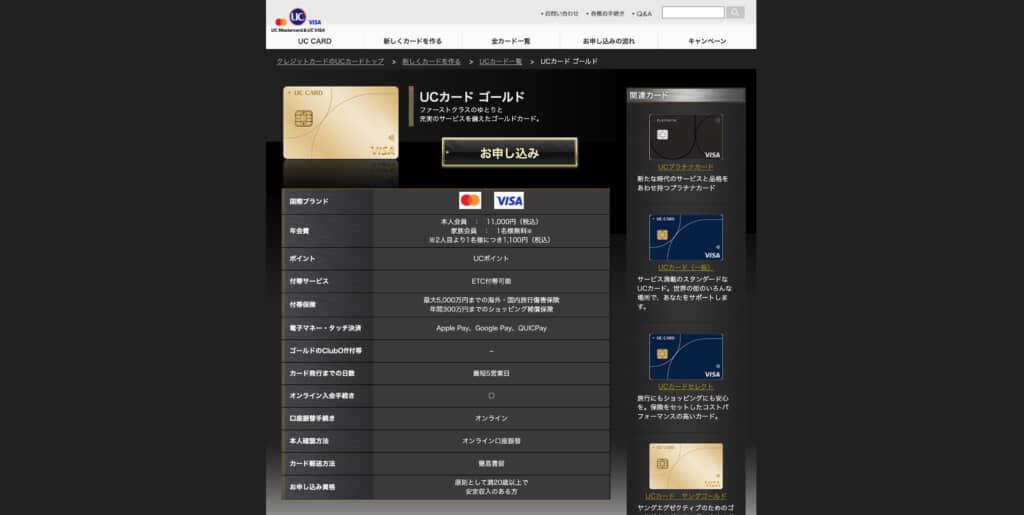The height and width of the screenshot is (515, 1024).
Task: Open the UC CARD nav tab
Action: (x=314, y=41)
